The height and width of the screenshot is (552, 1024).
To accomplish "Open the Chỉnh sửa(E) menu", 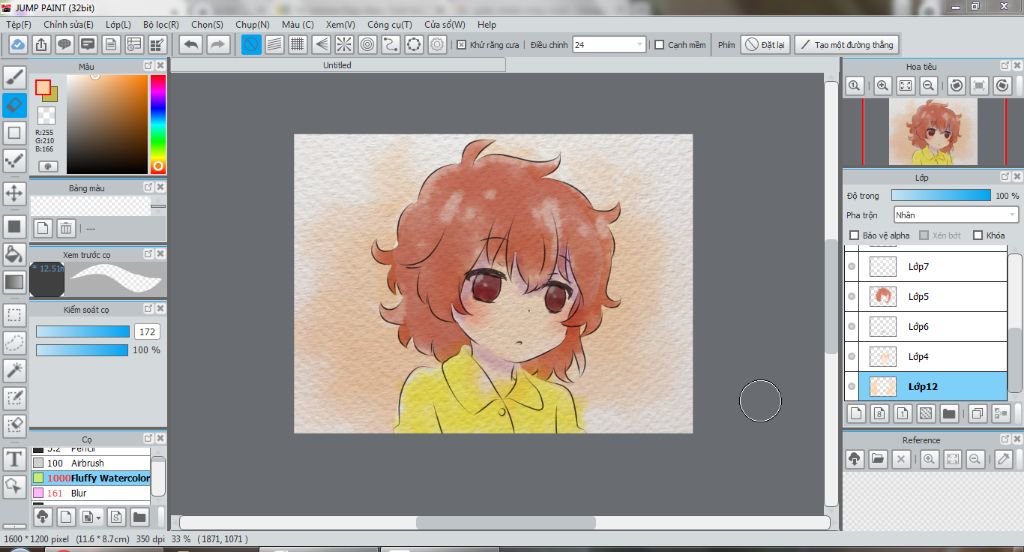I will [69, 24].
